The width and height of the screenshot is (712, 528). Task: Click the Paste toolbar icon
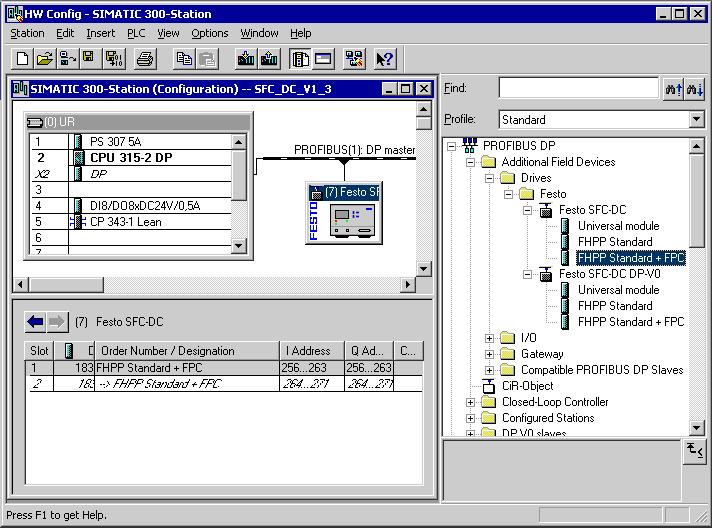pos(207,59)
